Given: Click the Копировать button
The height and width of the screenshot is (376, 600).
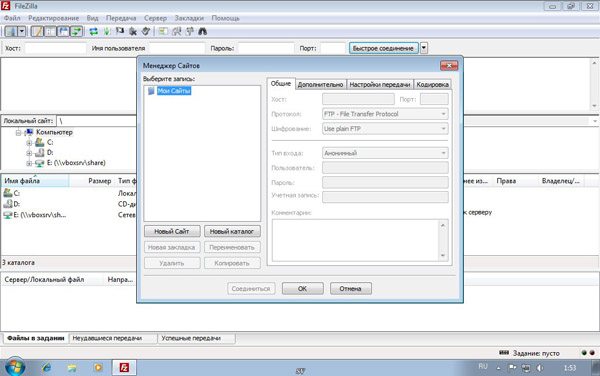Looking at the screenshot, I should (x=232, y=263).
